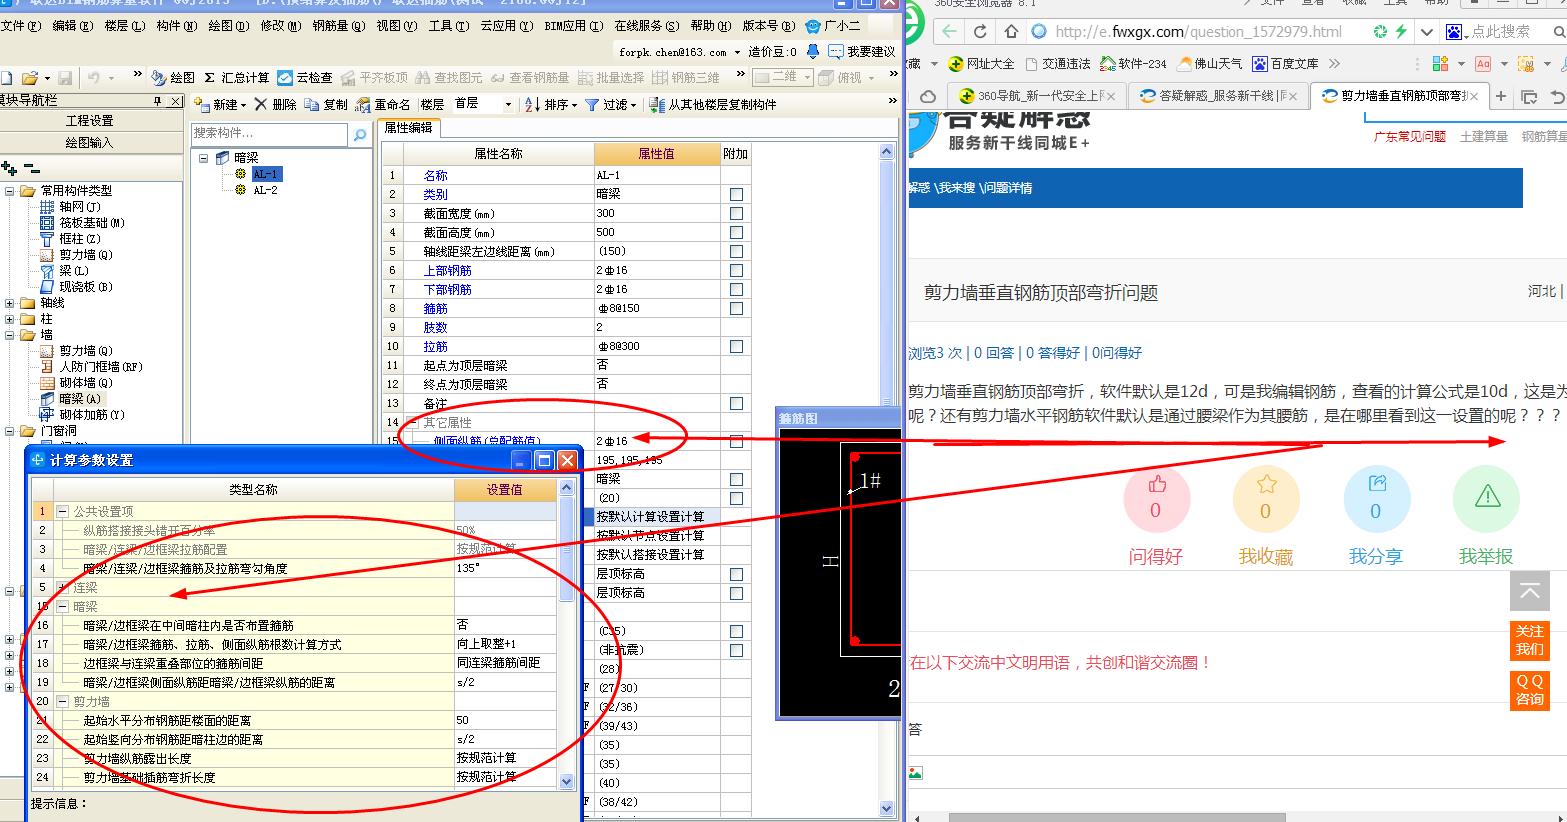Select the AL-2 component
Screen dimensions: 1567x822
265,190
